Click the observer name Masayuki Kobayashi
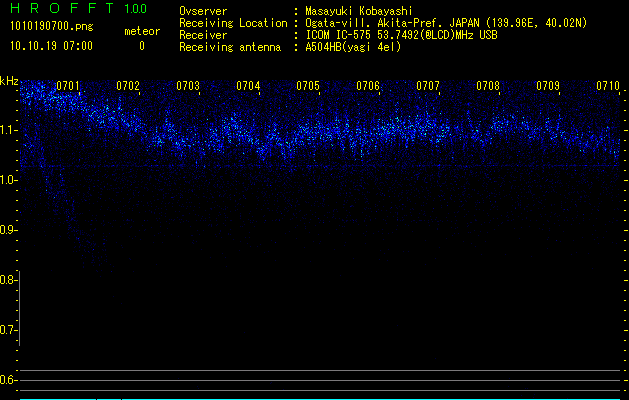The width and height of the screenshot is (629, 400). 359,11
